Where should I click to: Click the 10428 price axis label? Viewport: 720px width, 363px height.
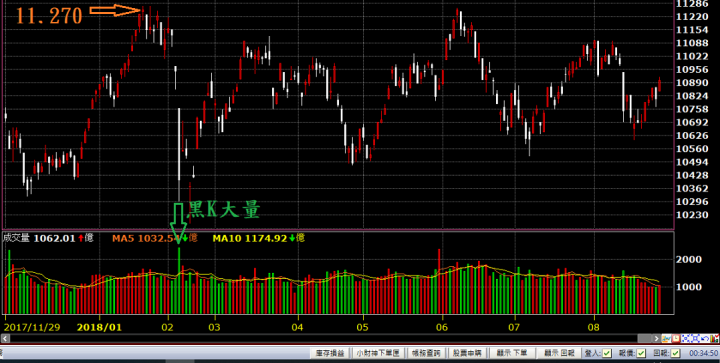[x=692, y=175]
